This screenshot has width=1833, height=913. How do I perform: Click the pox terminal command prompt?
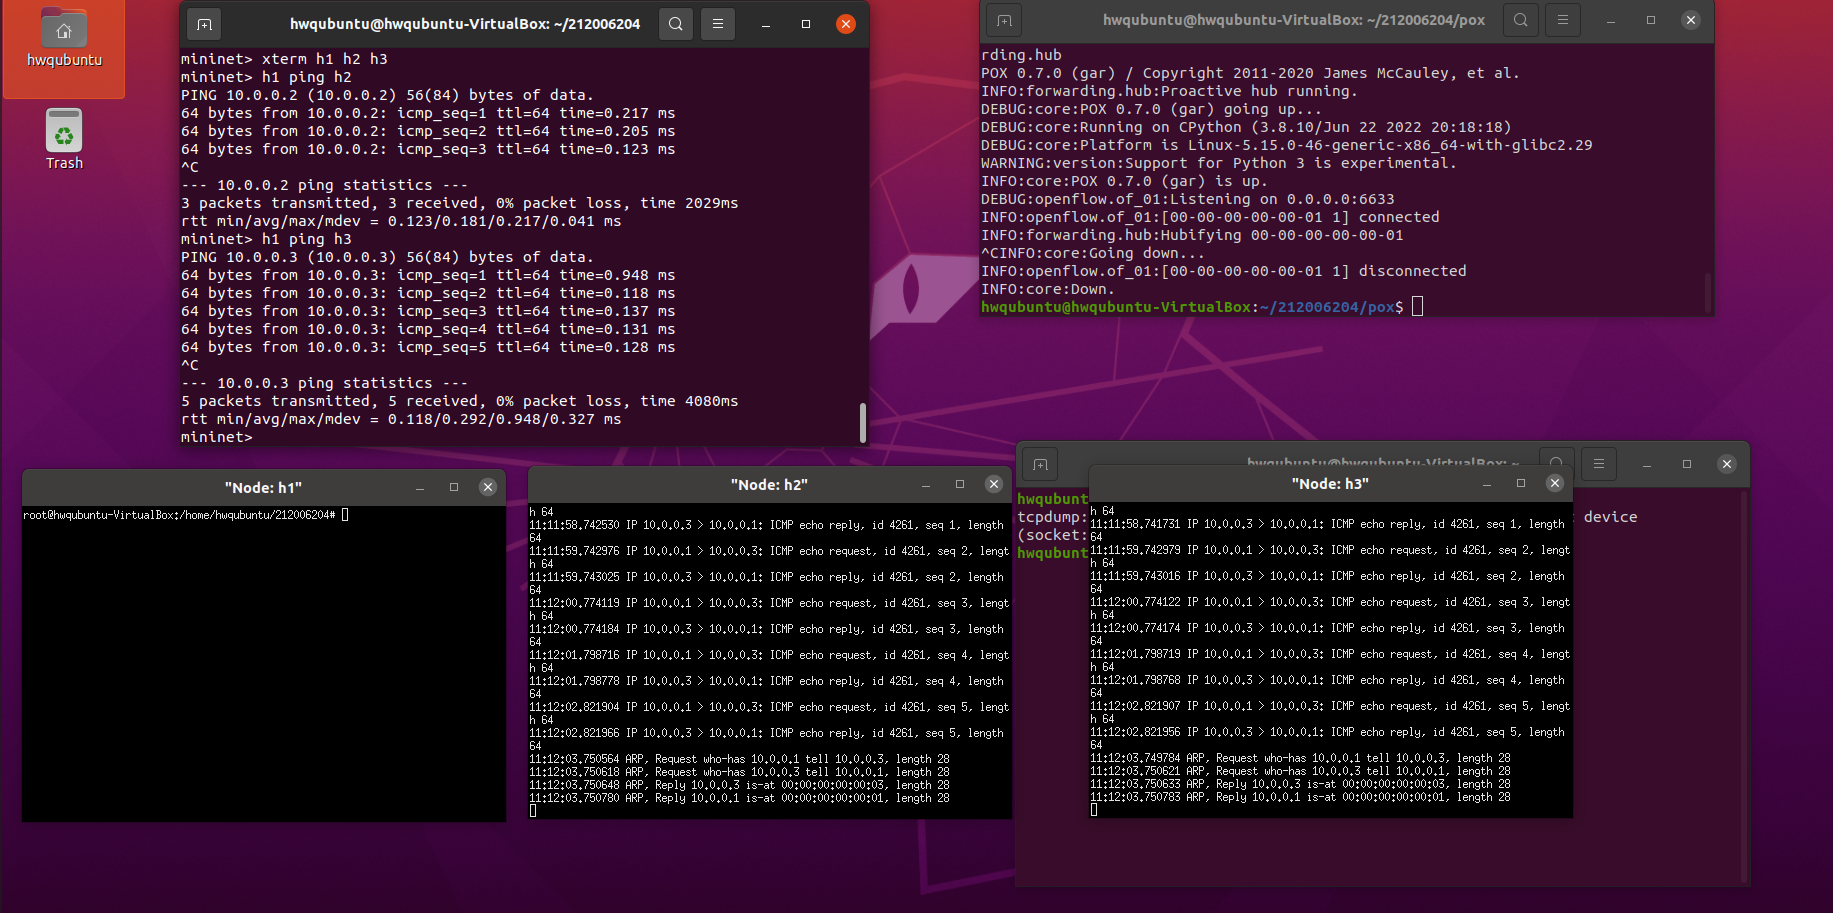coord(1417,307)
